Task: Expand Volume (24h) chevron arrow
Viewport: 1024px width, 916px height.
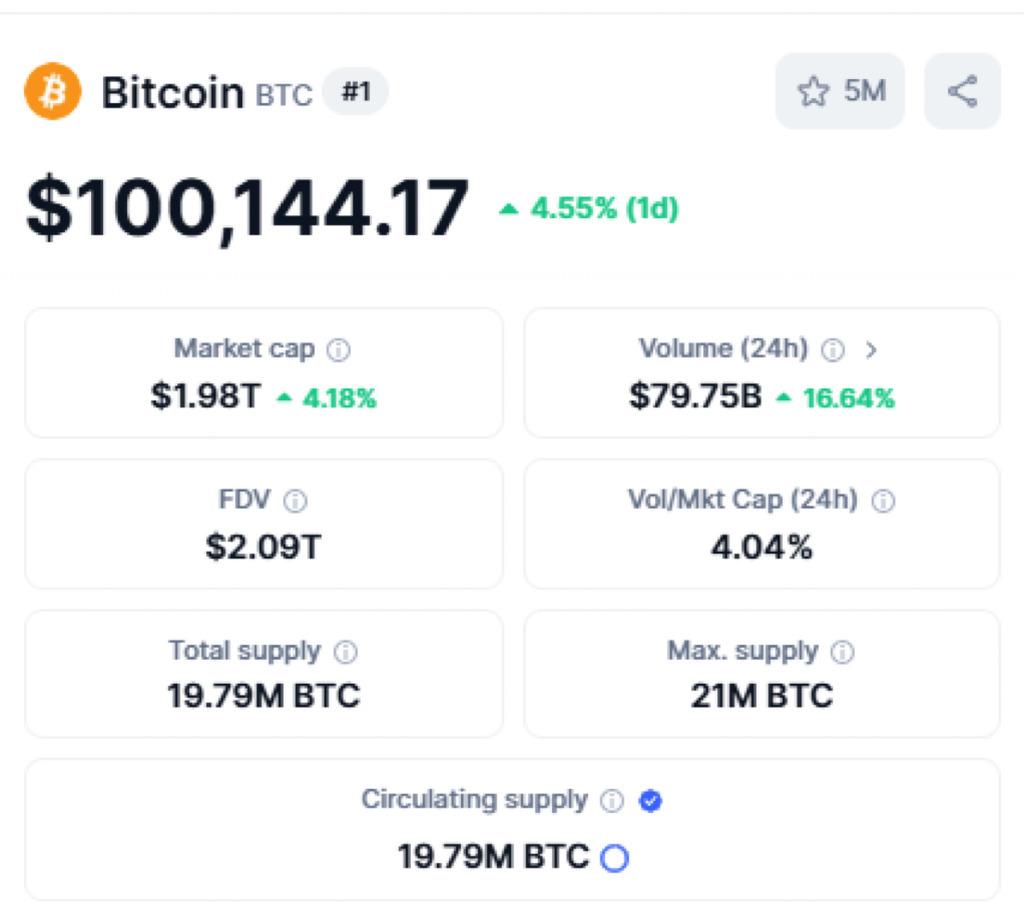Action: [871, 350]
